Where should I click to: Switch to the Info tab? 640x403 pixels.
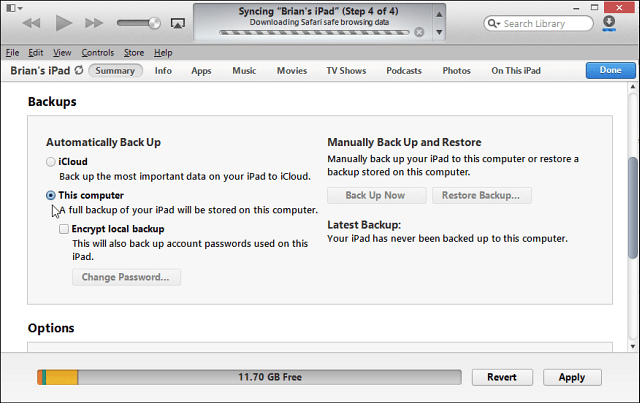[x=163, y=71]
